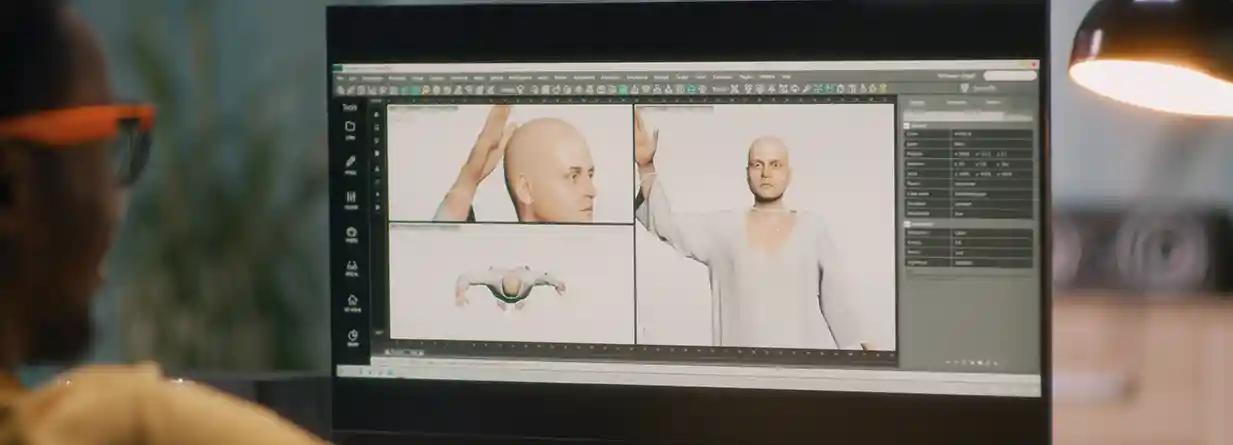
Task: Select the full-body front character viewport
Action: pyautogui.click(x=765, y=226)
